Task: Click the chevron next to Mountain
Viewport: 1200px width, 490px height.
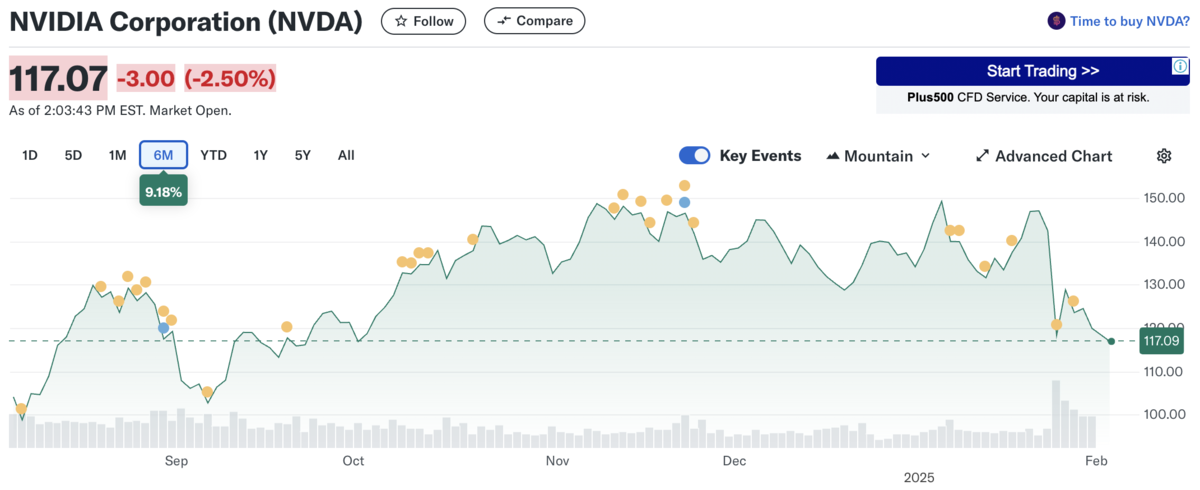Action: [x=925, y=156]
